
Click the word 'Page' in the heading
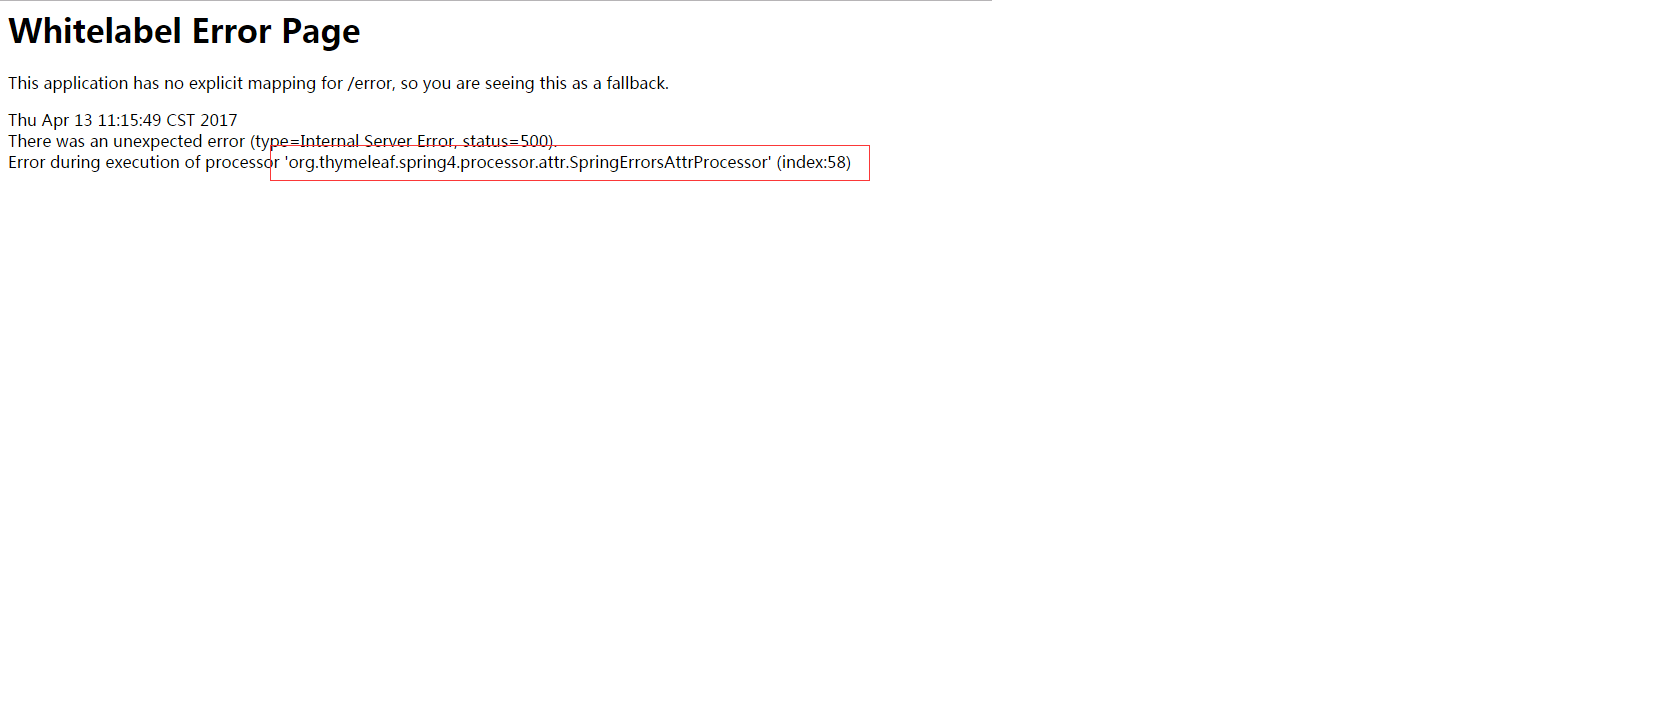[320, 32]
